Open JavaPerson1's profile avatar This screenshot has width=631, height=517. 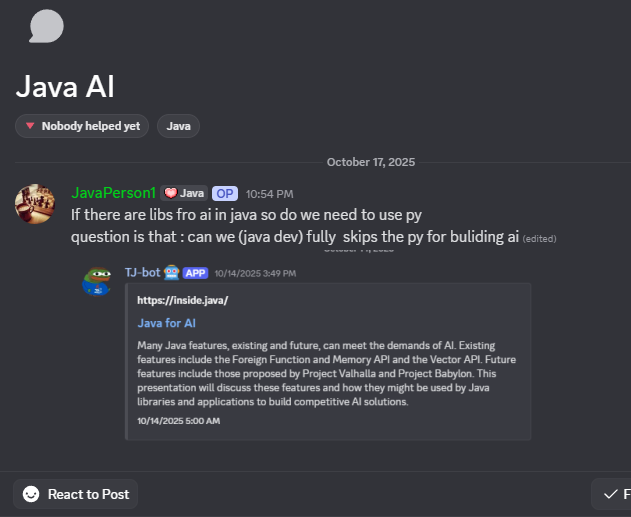click(x=34, y=203)
